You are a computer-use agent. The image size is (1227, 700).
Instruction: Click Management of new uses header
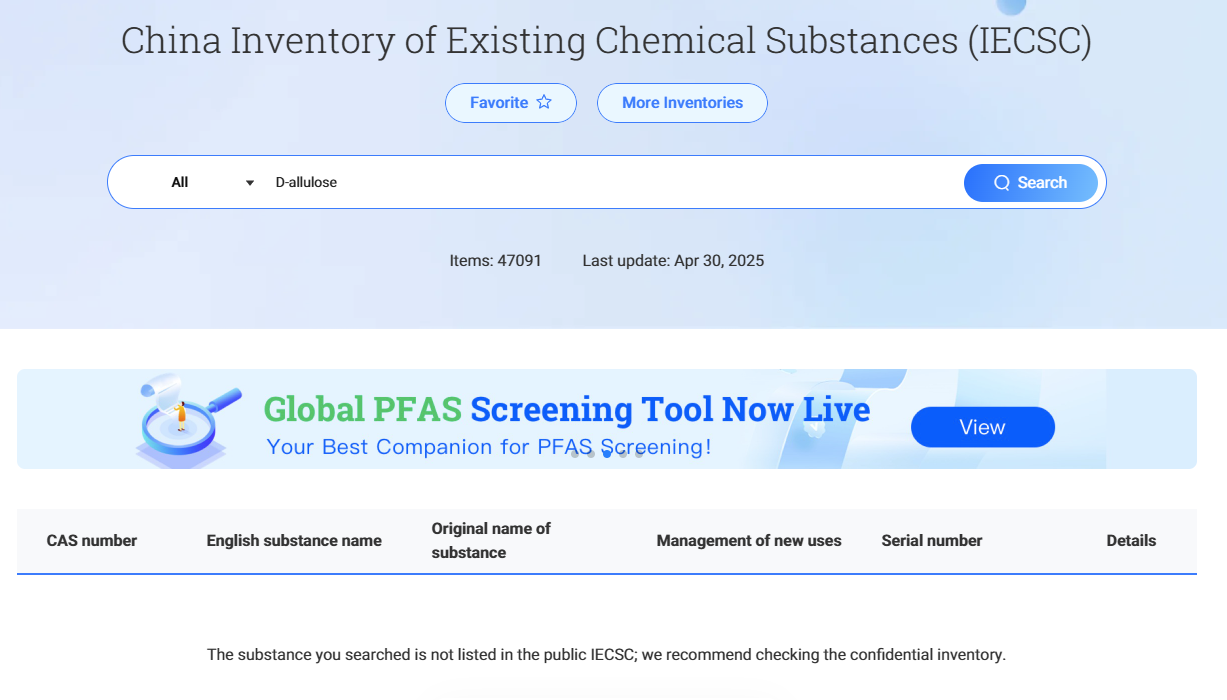749,540
